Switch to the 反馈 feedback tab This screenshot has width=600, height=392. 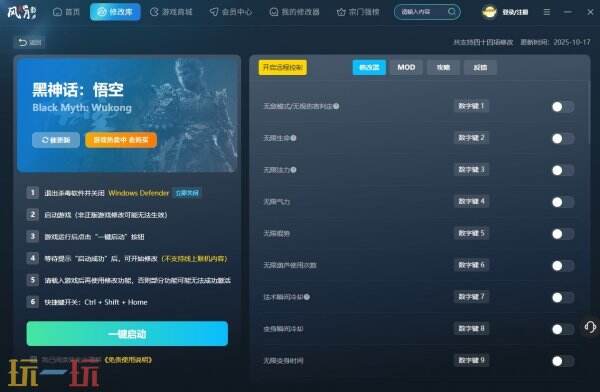click(x=480, y=67)
